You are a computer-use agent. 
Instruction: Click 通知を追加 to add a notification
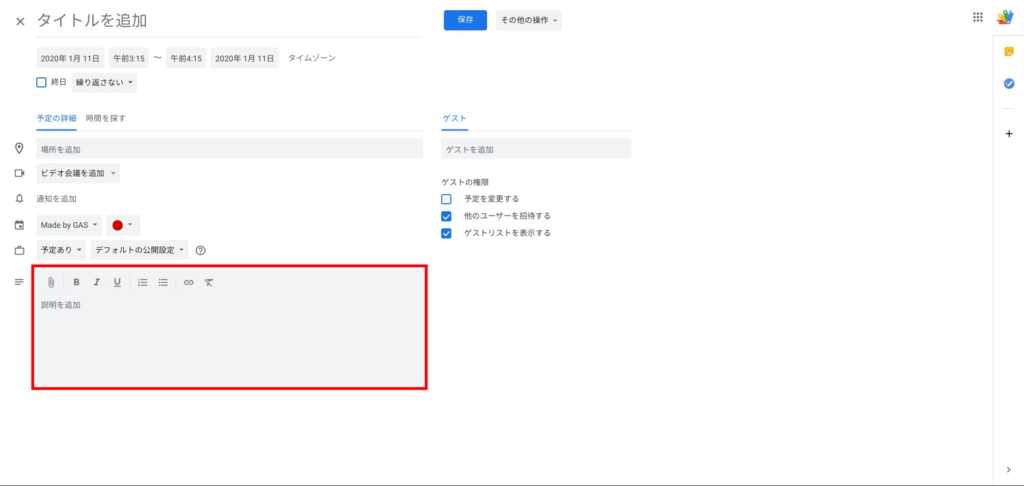click(56, 199)
